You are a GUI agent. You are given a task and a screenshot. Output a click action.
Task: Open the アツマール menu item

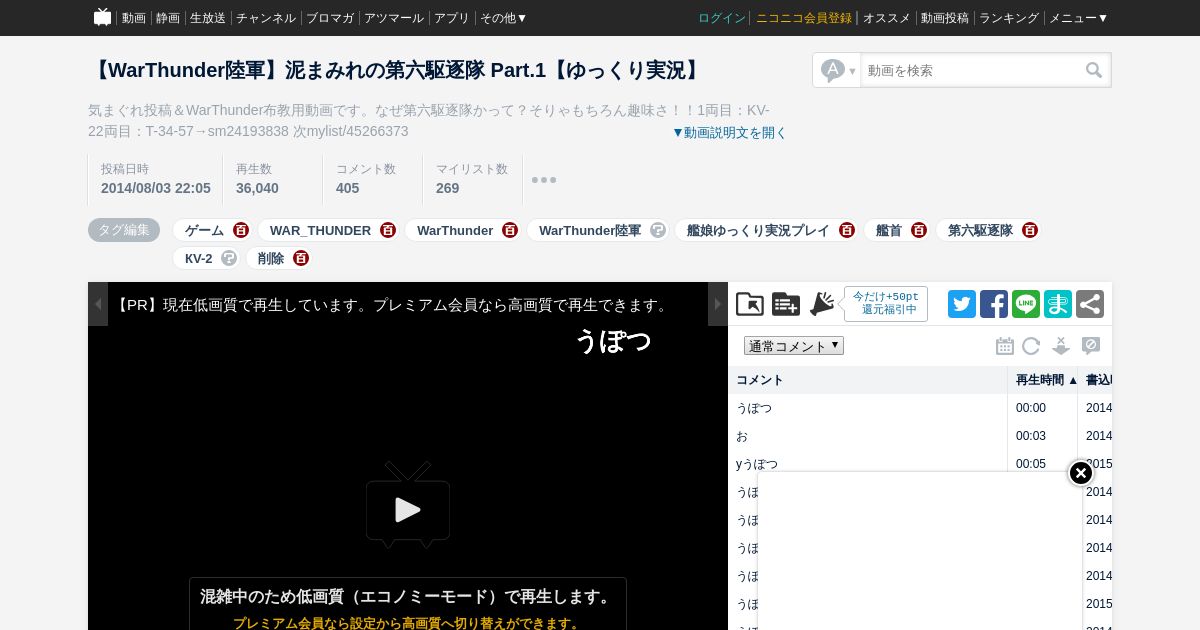(394, 18)
